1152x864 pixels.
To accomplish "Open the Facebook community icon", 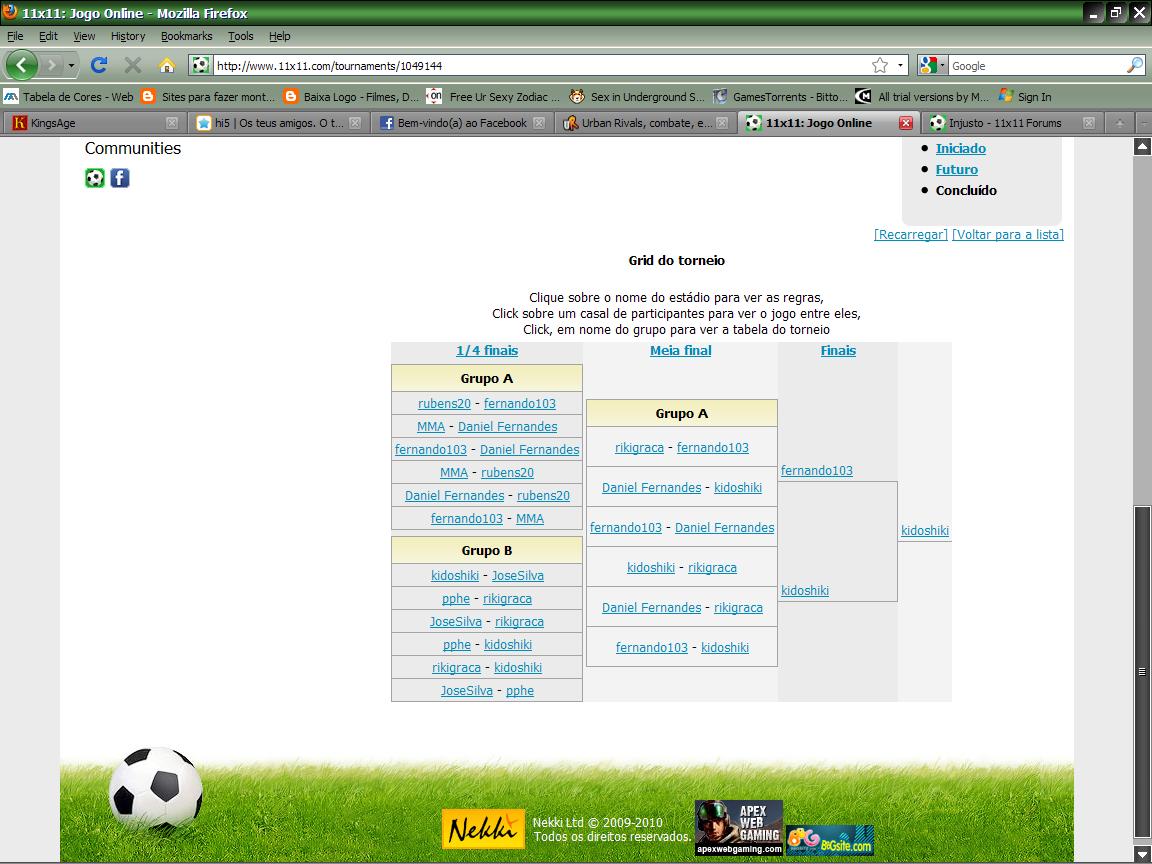I will pyautogui.click(x=120, y=178).
